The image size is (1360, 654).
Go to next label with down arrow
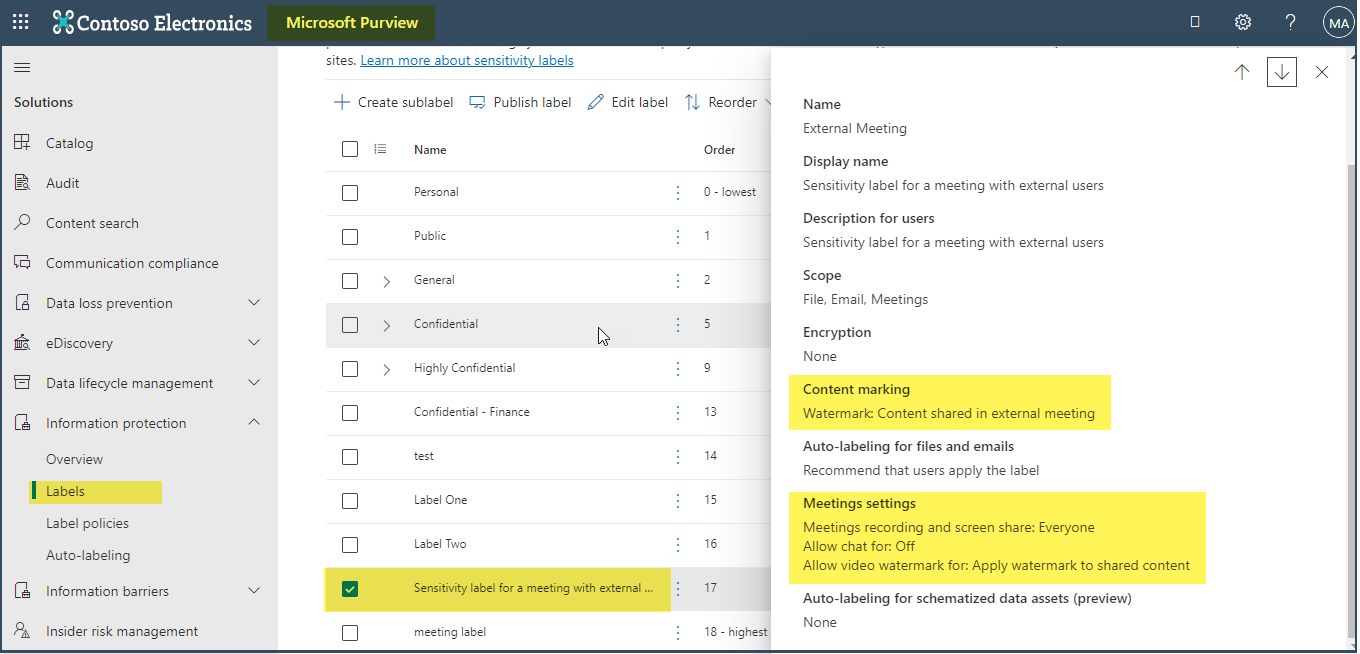[x=1282, y=72]
